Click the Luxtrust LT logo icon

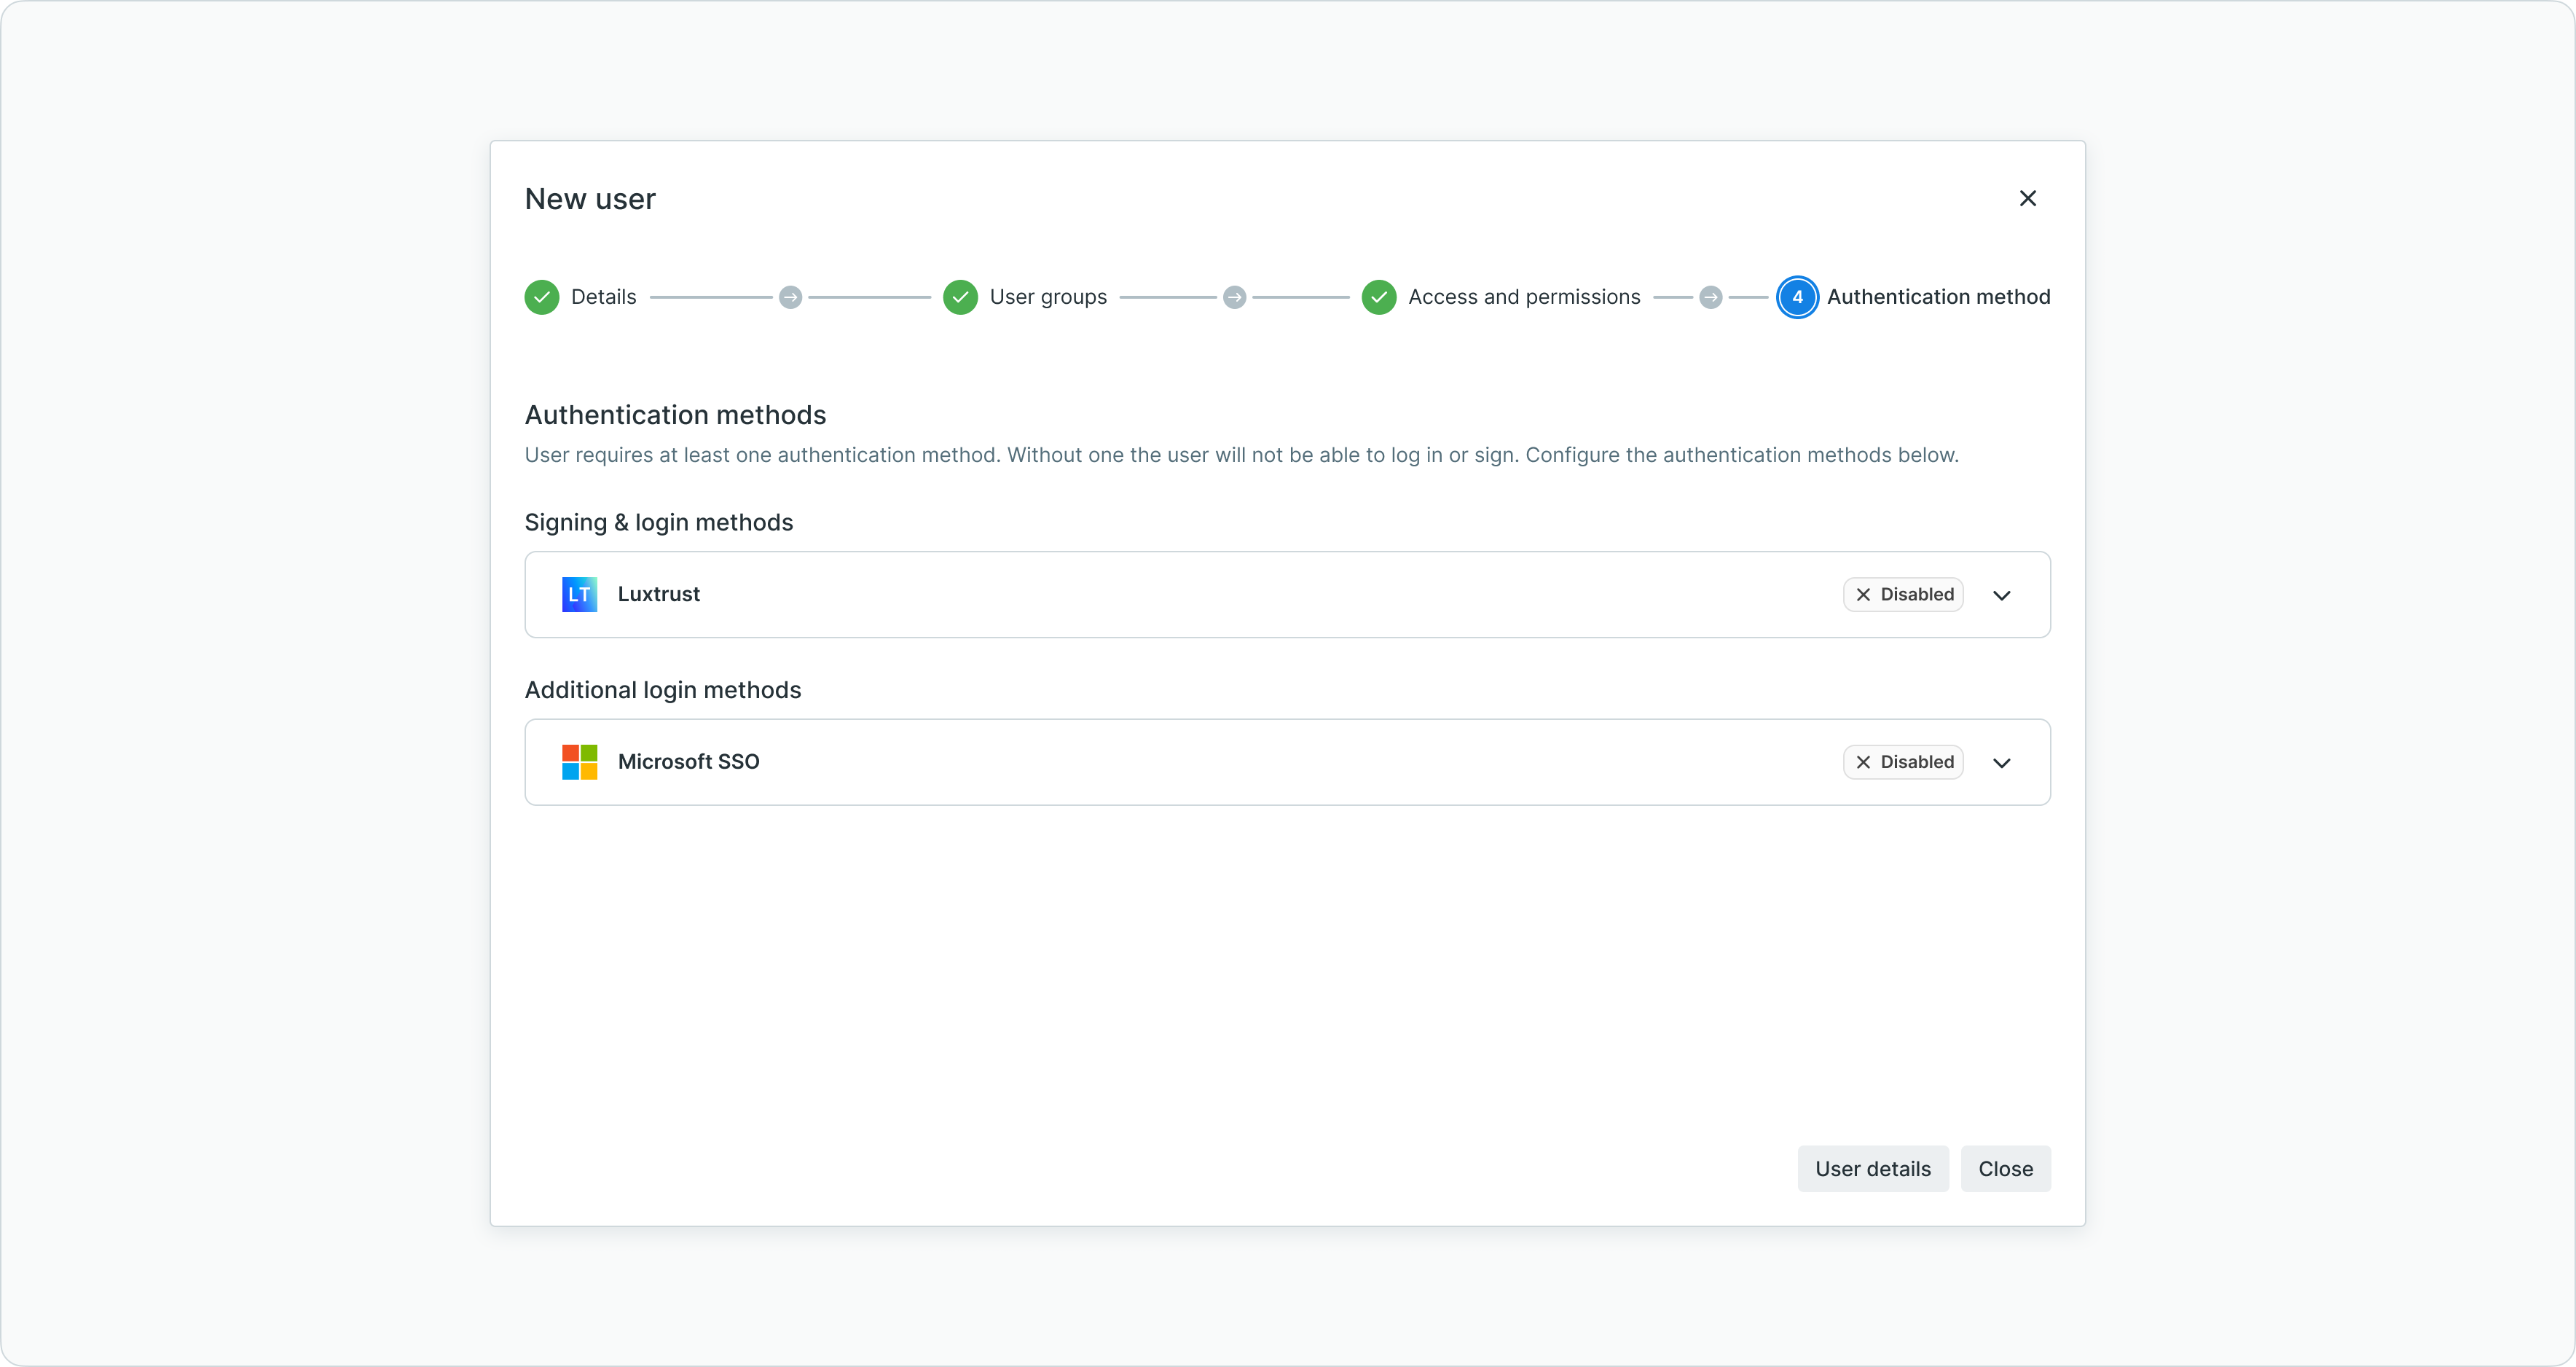pyautogui.click(x=579, y=594)
